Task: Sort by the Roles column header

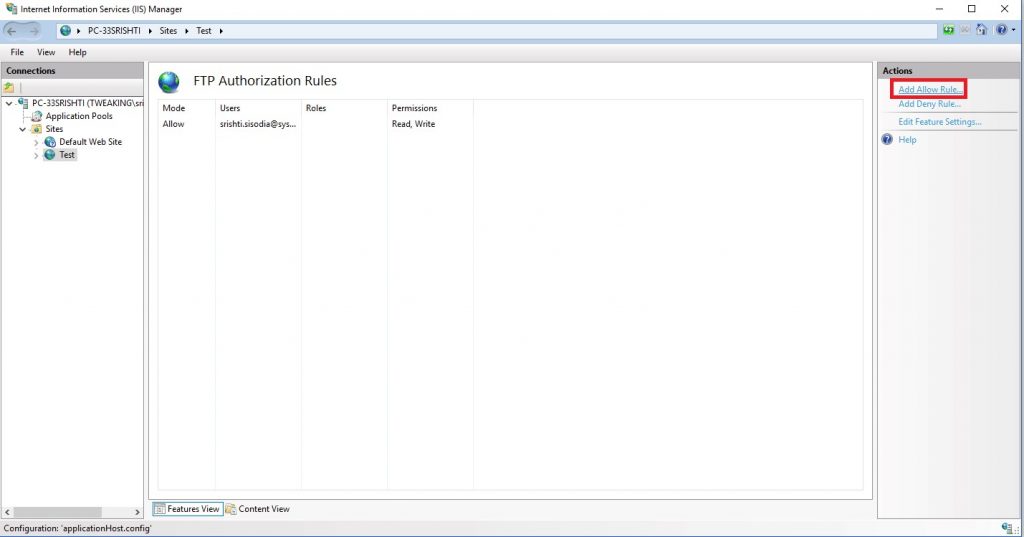Action: tap(344, 108)
